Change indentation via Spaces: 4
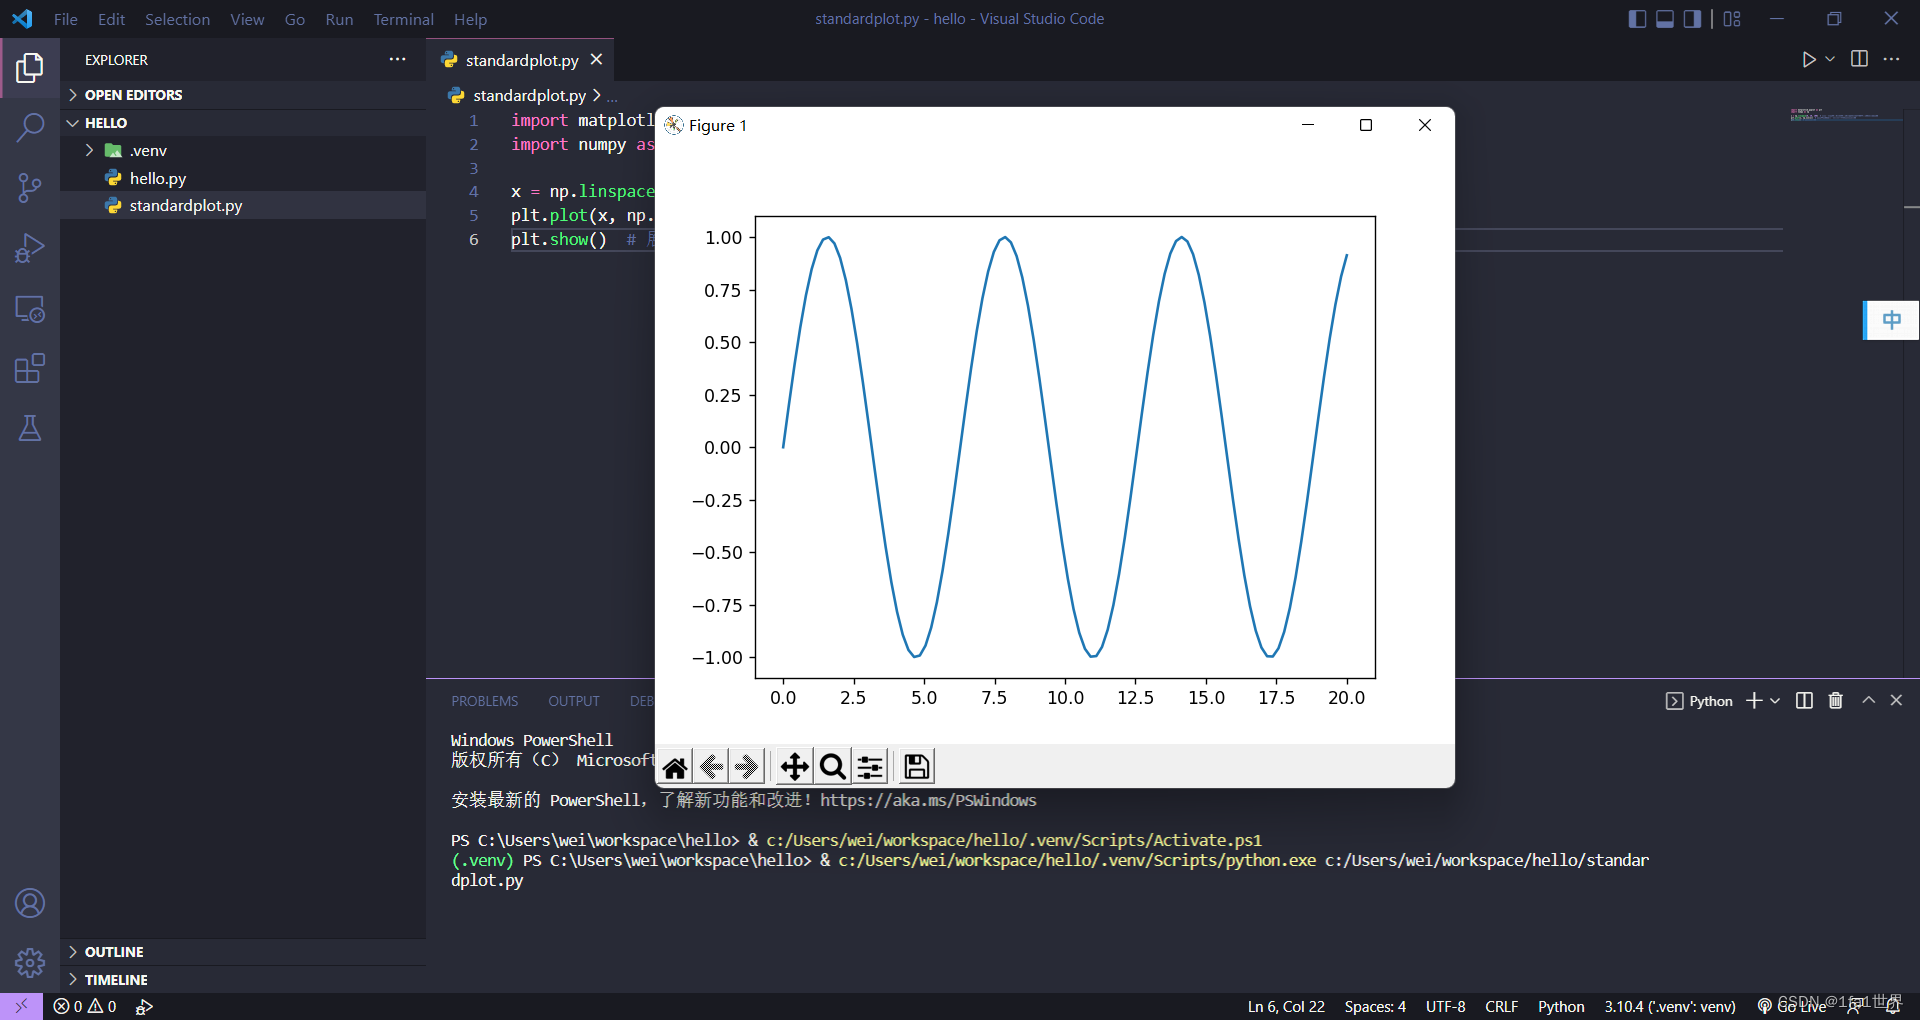The image size is (1920, 1020). point(1375,1007)
